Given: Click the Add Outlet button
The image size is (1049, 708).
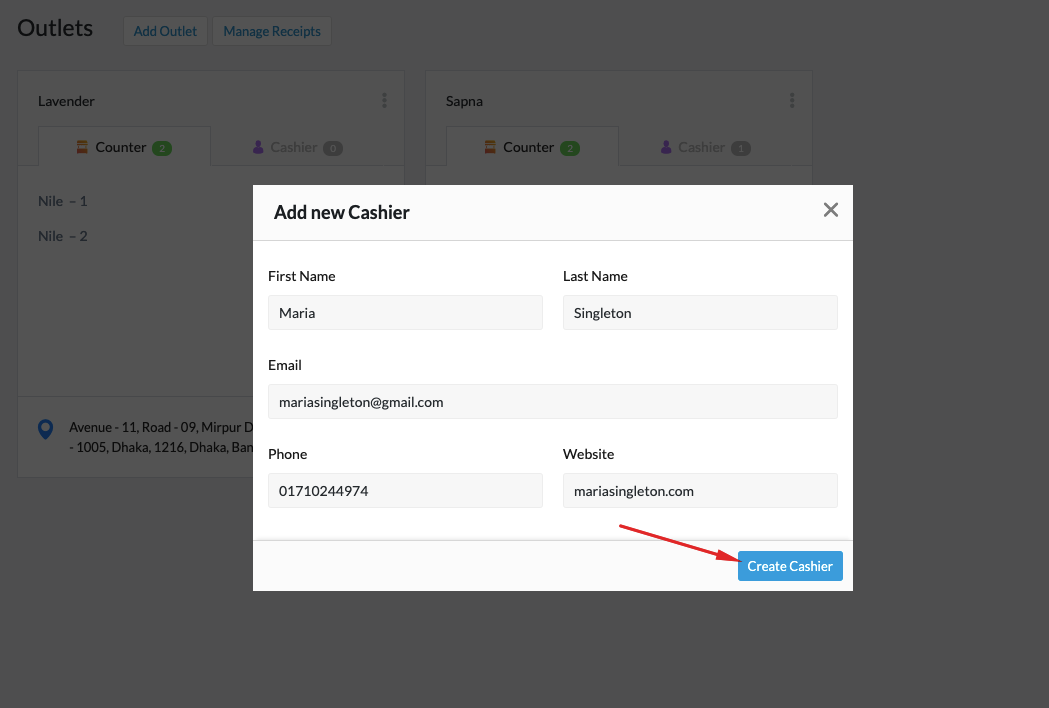Looking at the screenshot, I should (165, 31).
